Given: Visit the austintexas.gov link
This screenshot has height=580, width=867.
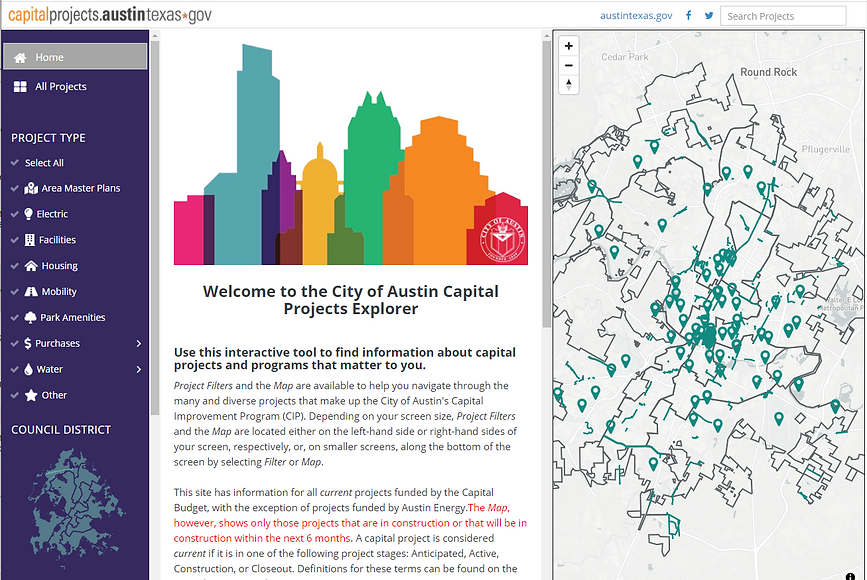Looking at the screenshot, I should point(636,15).
